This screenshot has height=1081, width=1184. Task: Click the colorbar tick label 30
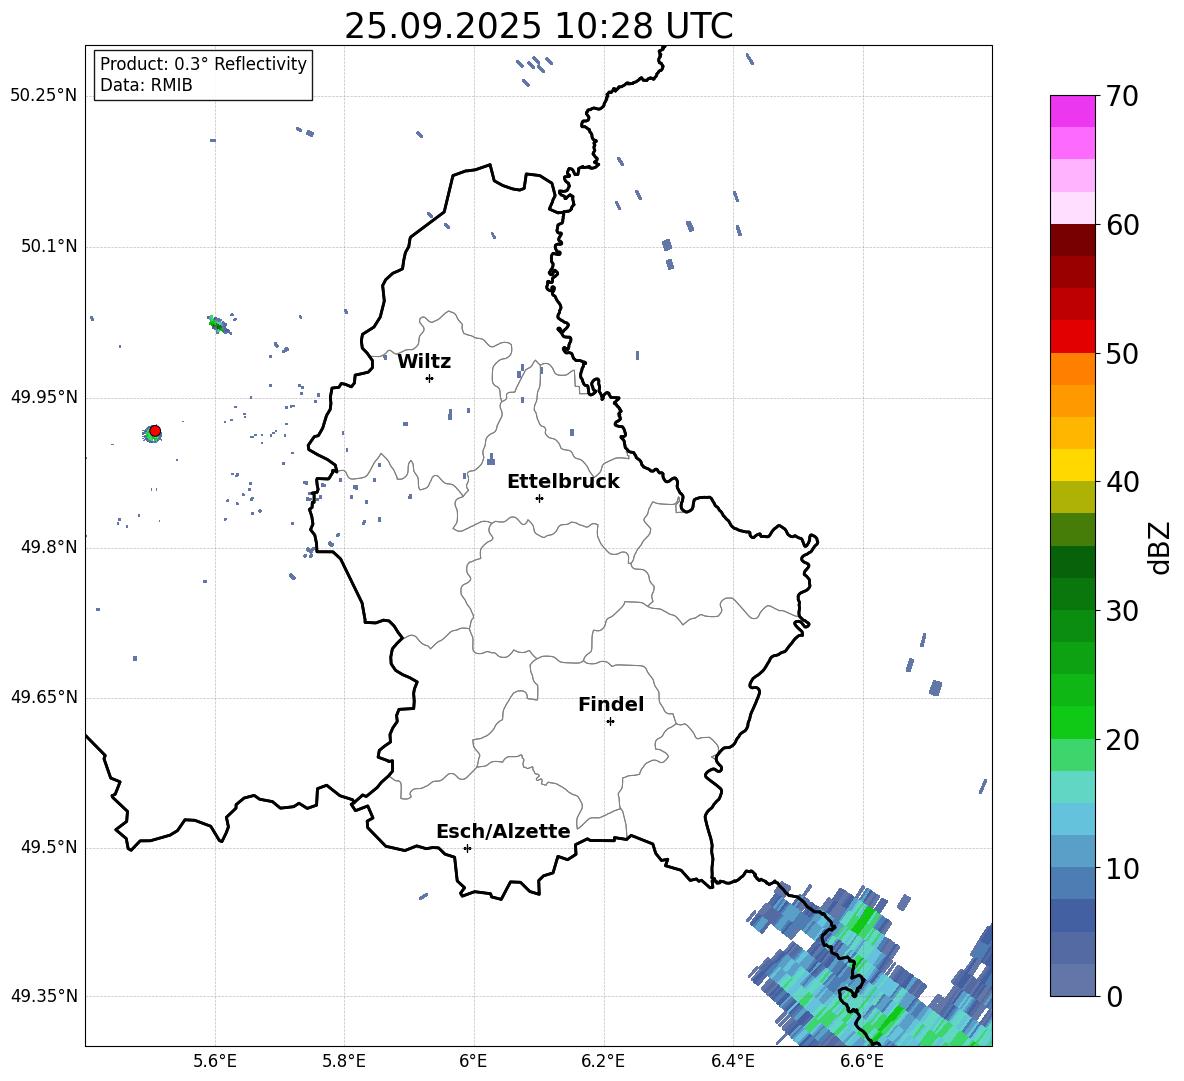click(1122, 611)
